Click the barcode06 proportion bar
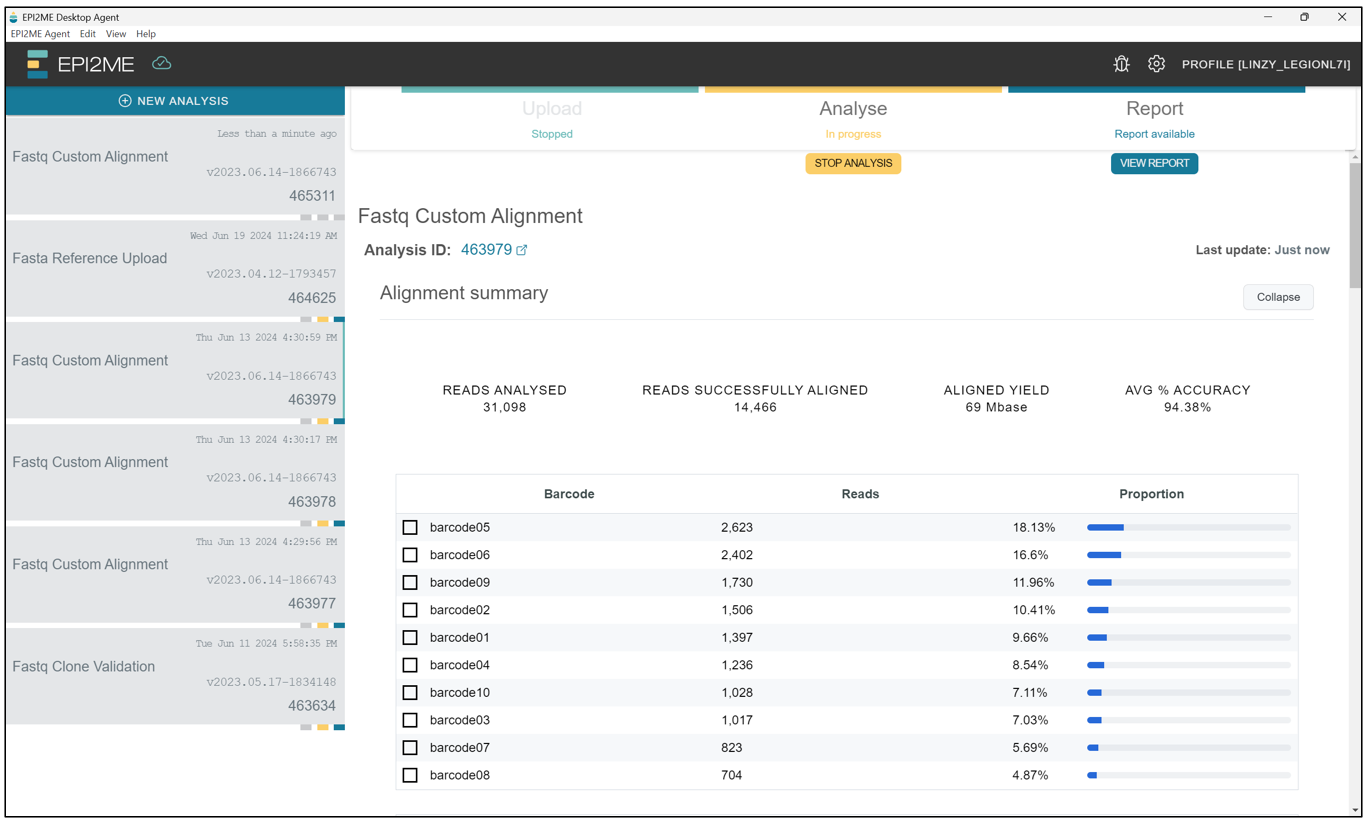The height and width of the screenshot is (820, 1366). 1189,555
